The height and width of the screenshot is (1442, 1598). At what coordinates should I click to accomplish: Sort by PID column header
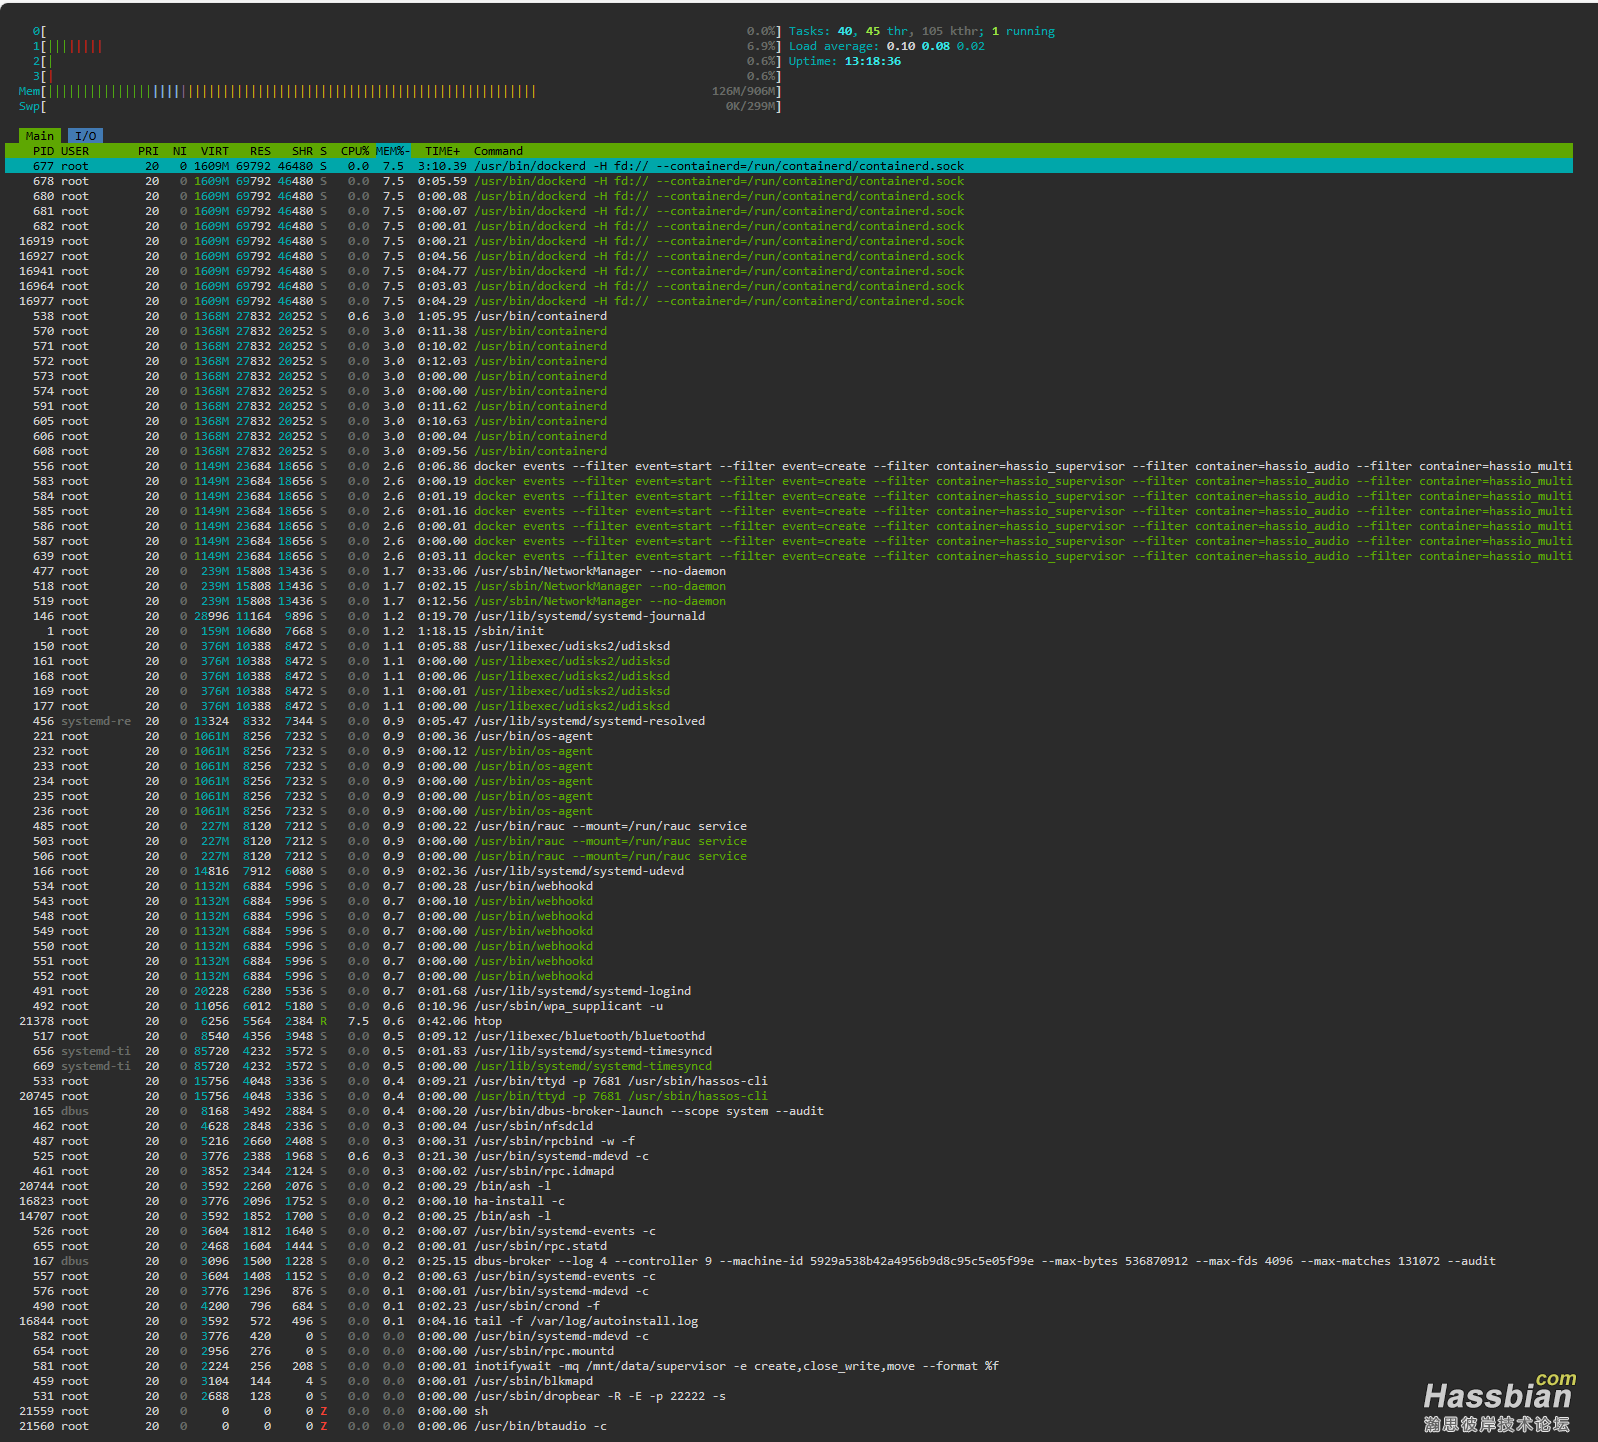pos(43,151)
